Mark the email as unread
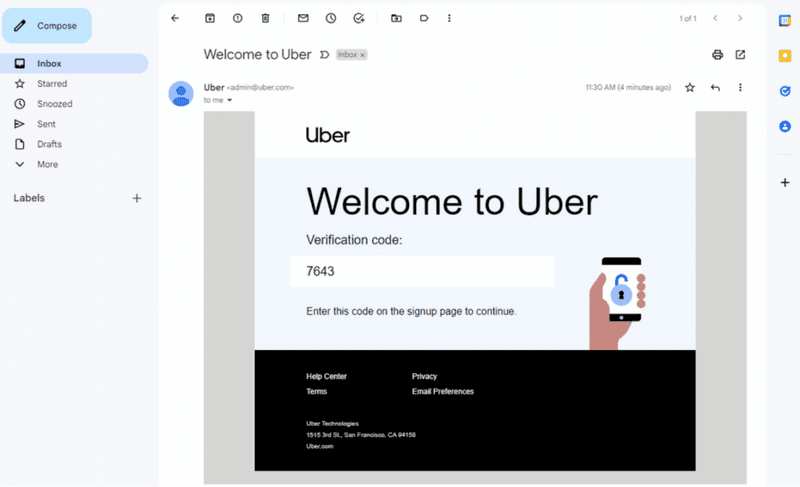 tap(303, 18)
